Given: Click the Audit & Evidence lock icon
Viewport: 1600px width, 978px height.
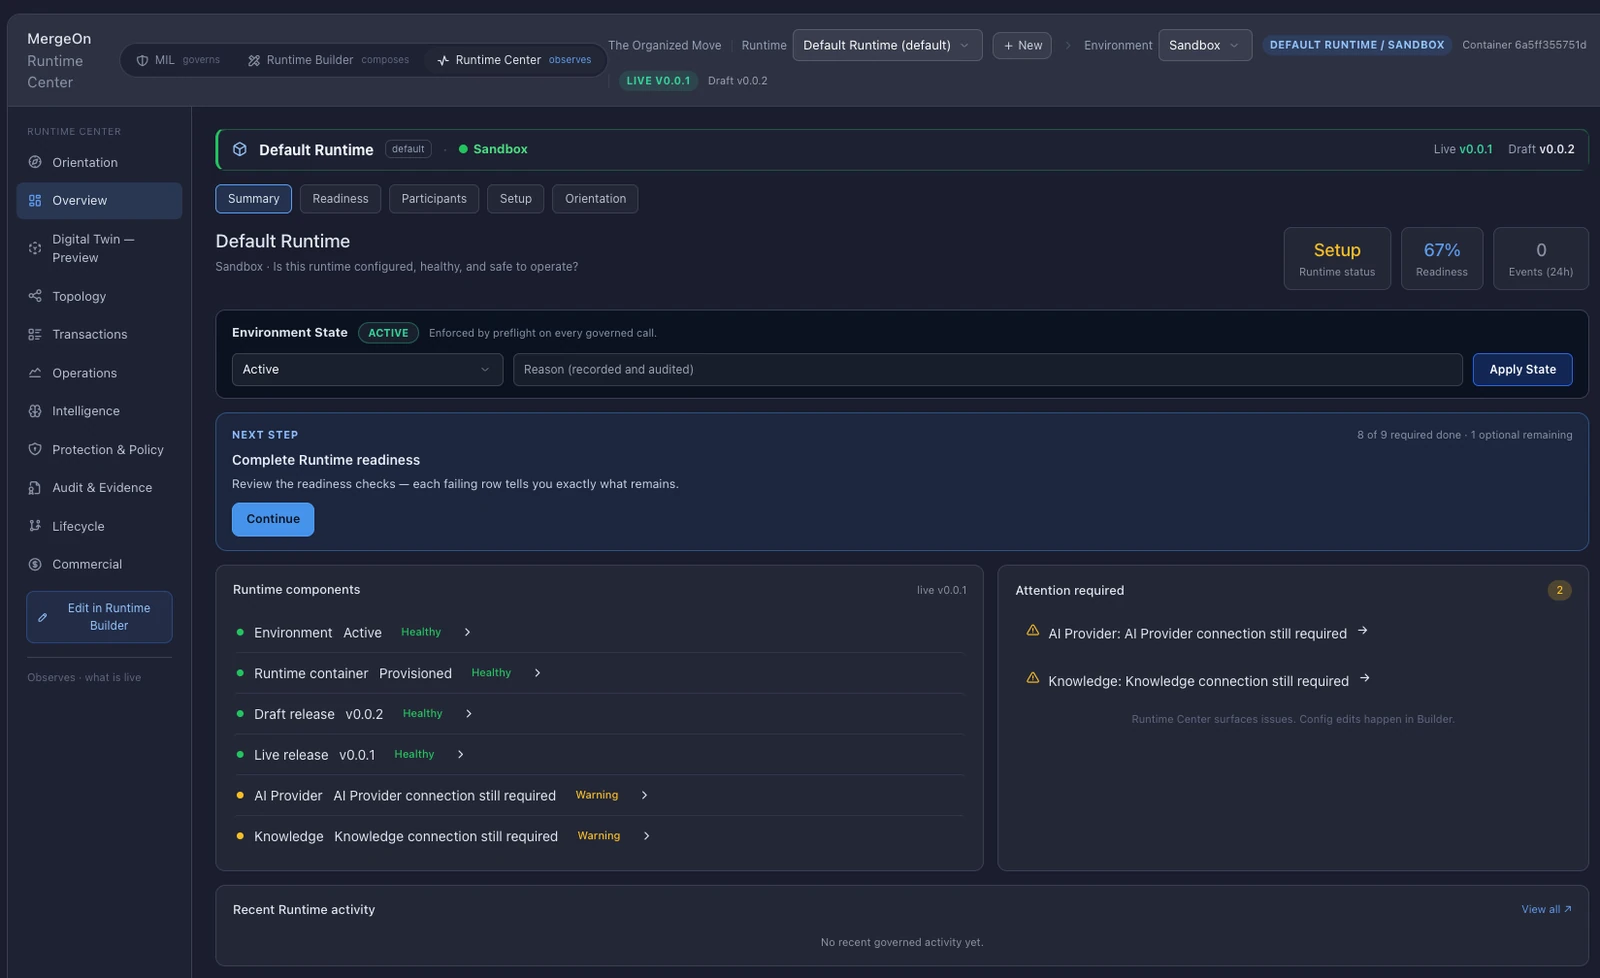Looking at the screenshot, I should (35, 488).
